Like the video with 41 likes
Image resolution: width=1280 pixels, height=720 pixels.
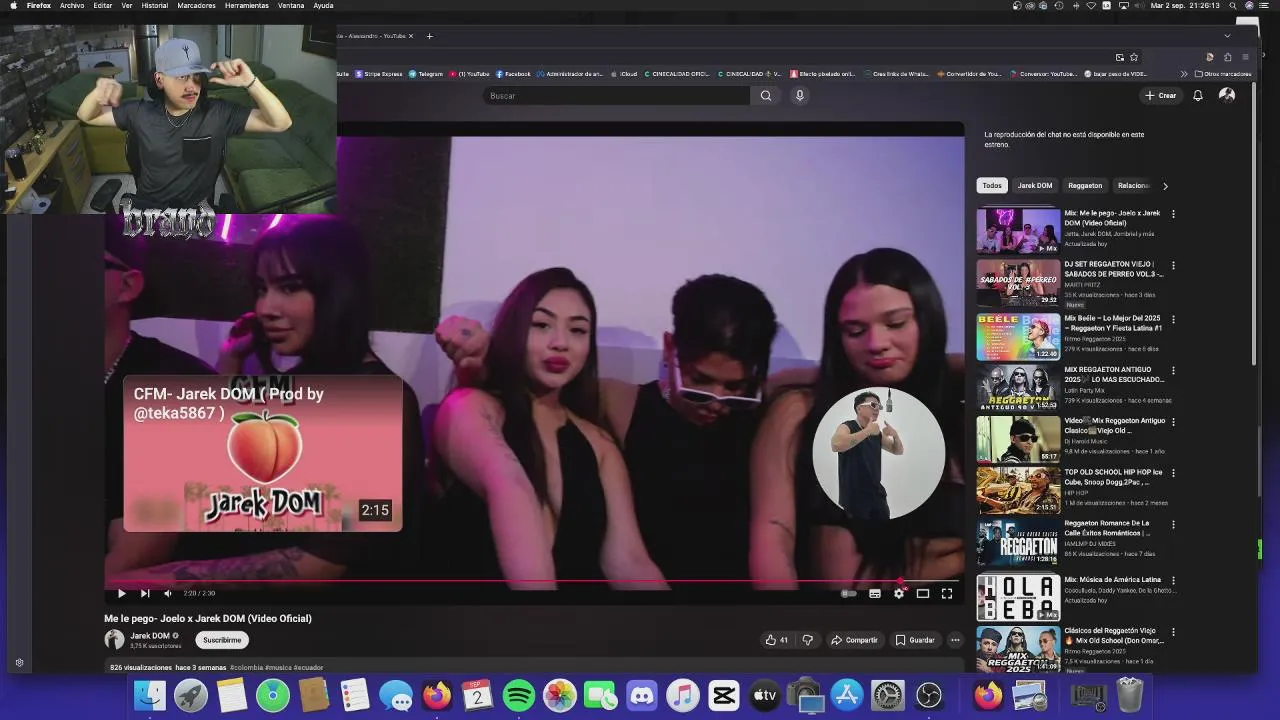pos(777,640)
